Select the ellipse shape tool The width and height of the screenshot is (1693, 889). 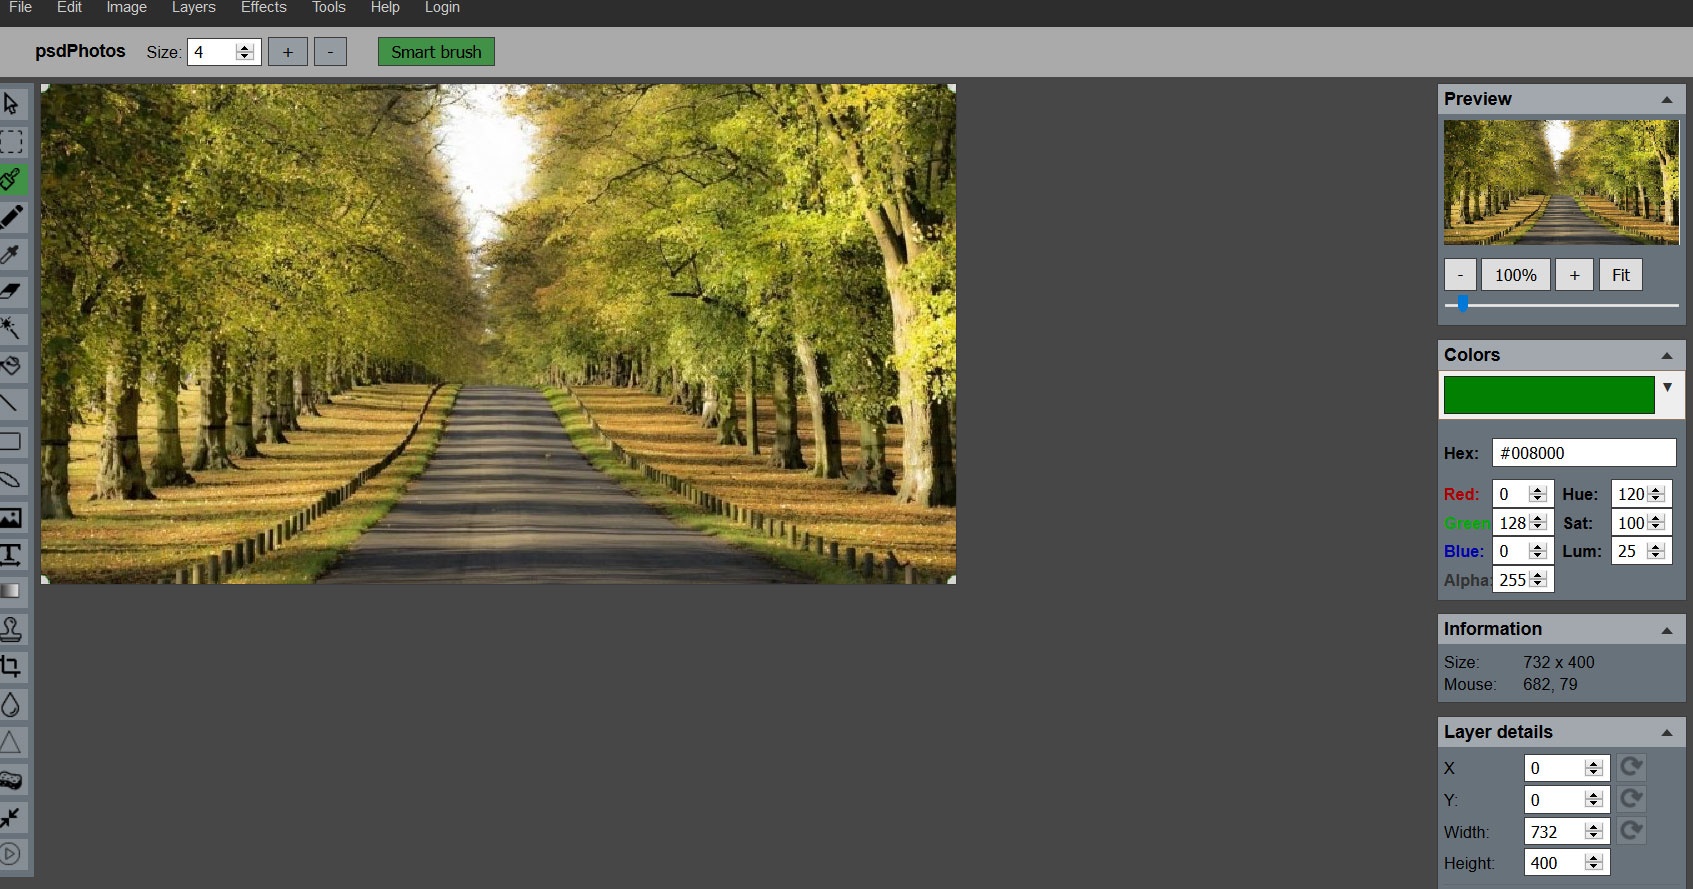(x=12, y=479)
